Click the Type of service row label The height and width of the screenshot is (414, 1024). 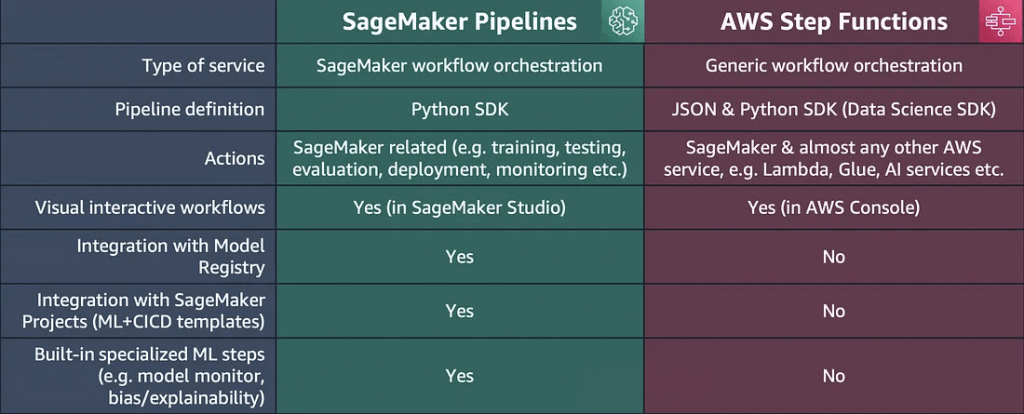click(x=204, y=66)
